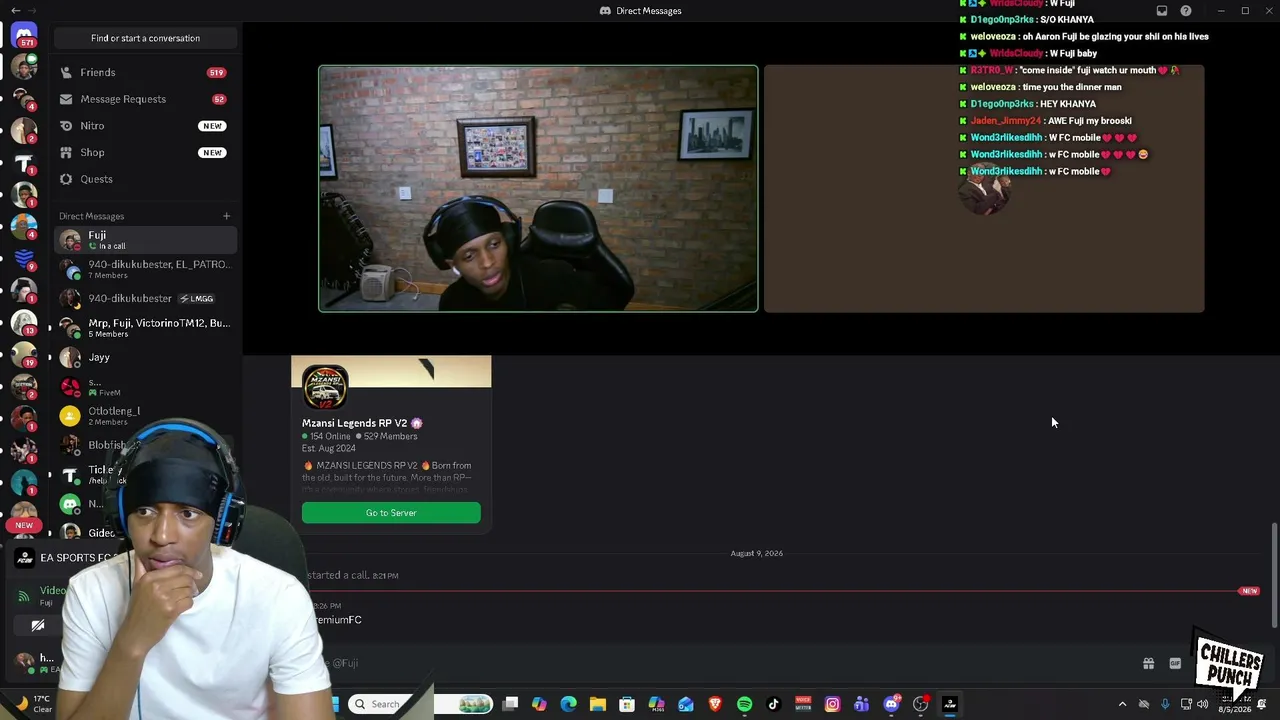The image size is (1280, 720).
Task: Click the scrollbar in chat area
Action: (1274, 575)
